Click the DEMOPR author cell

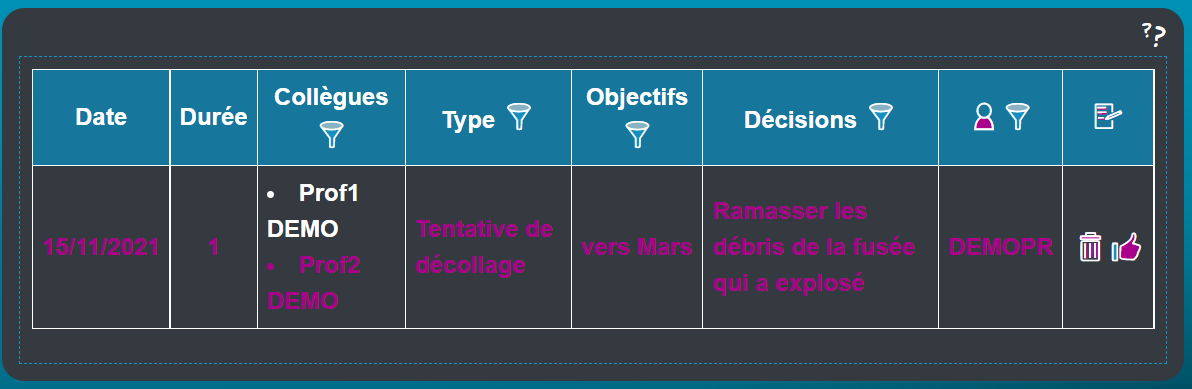click(1000, 247)
